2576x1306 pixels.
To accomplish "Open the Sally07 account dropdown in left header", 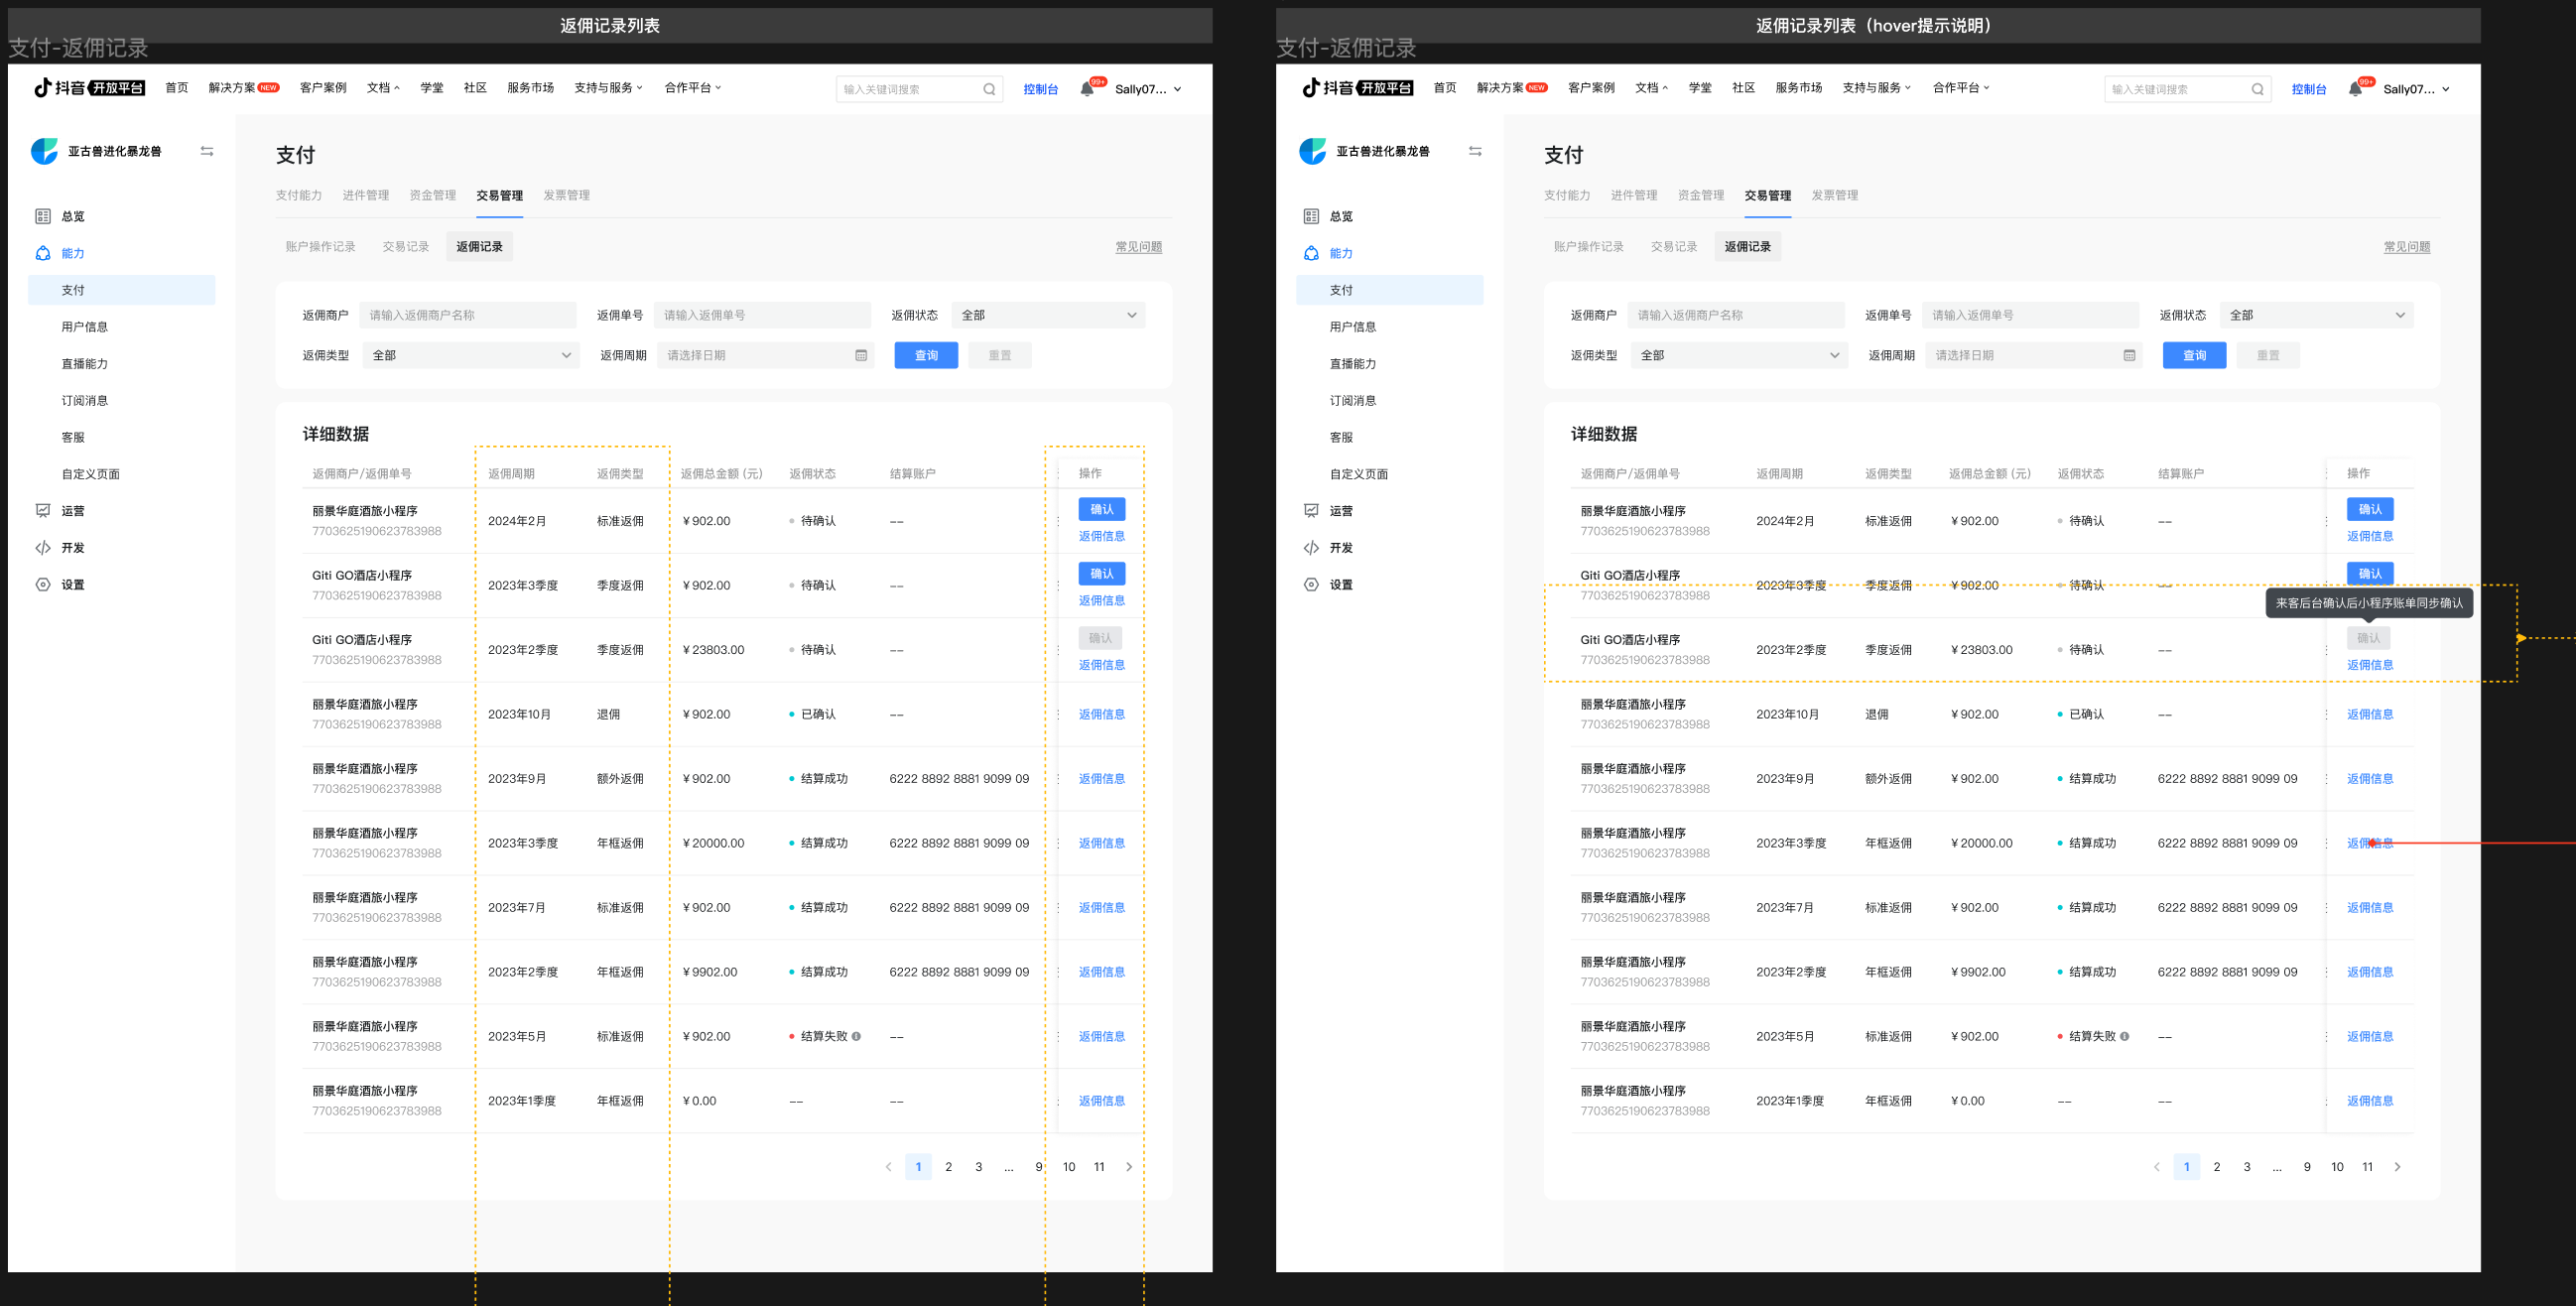I will (x=1148, y=89).
